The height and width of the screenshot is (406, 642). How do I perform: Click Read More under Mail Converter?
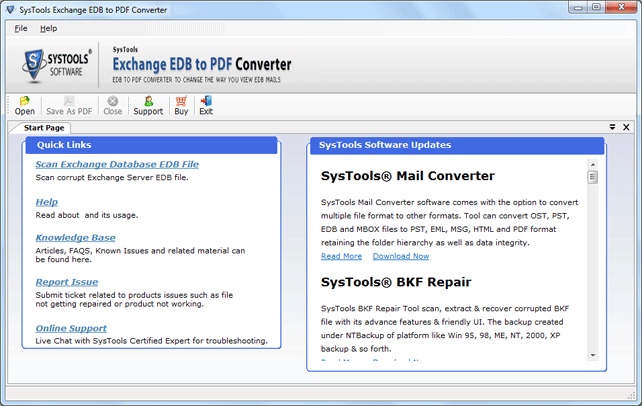[x=341, y=256]
